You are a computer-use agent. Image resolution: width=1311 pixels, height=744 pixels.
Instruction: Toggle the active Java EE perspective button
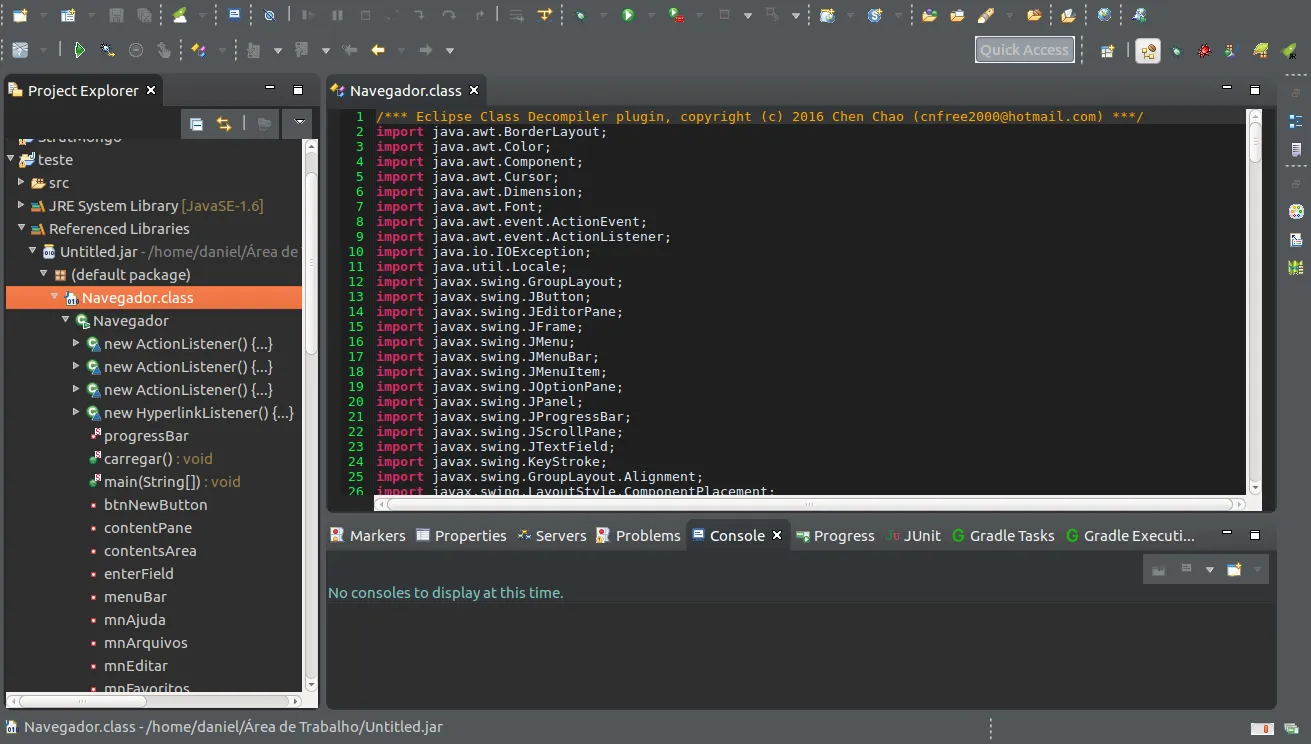pos(1147,50)
